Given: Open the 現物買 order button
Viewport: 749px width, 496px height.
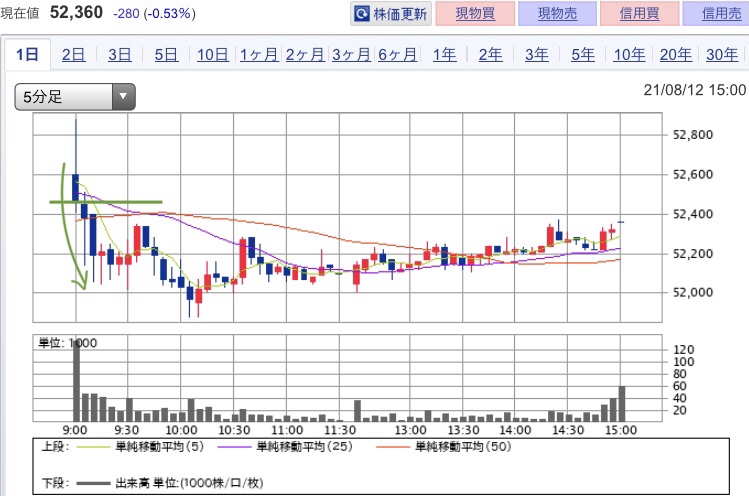Looking at the screenshot, I should (475, 14).
